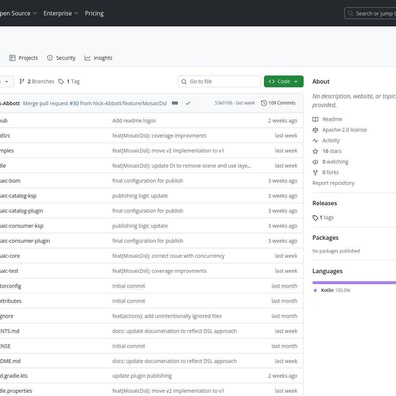Image resolution: width=396 pixels, height=396 pixels.
Task: Open commit 'update DI to remove scene'
Action: pos(182,166)
